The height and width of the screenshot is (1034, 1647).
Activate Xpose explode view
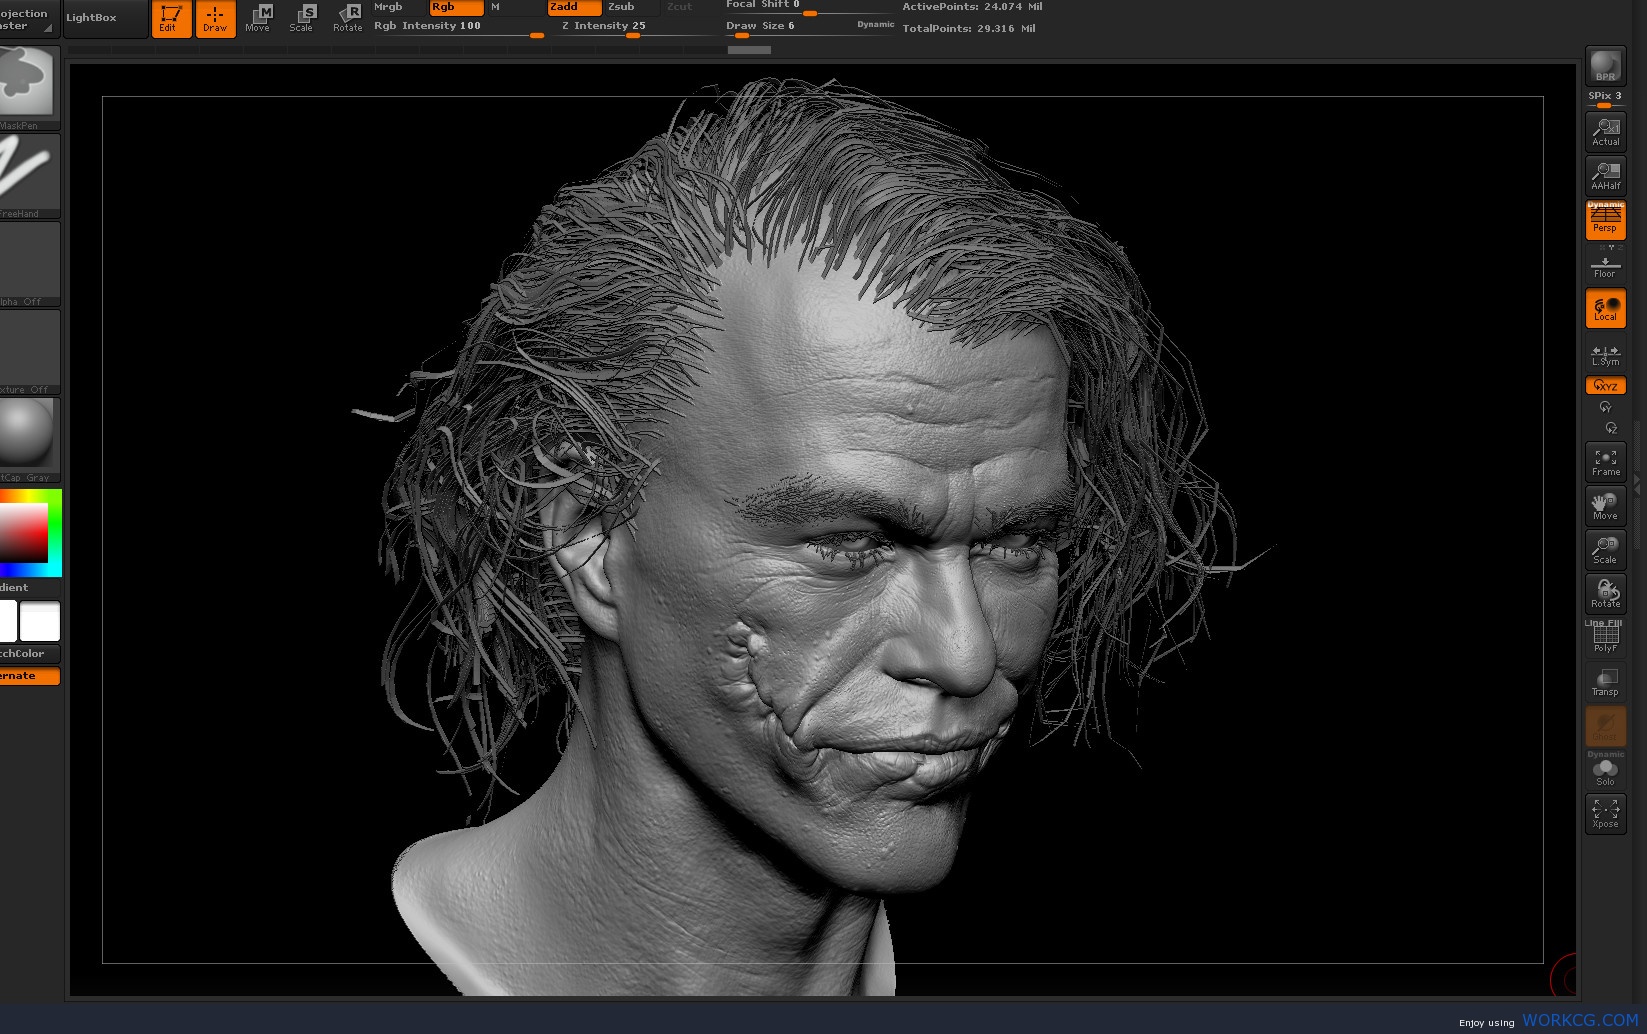coord(1605,814)
